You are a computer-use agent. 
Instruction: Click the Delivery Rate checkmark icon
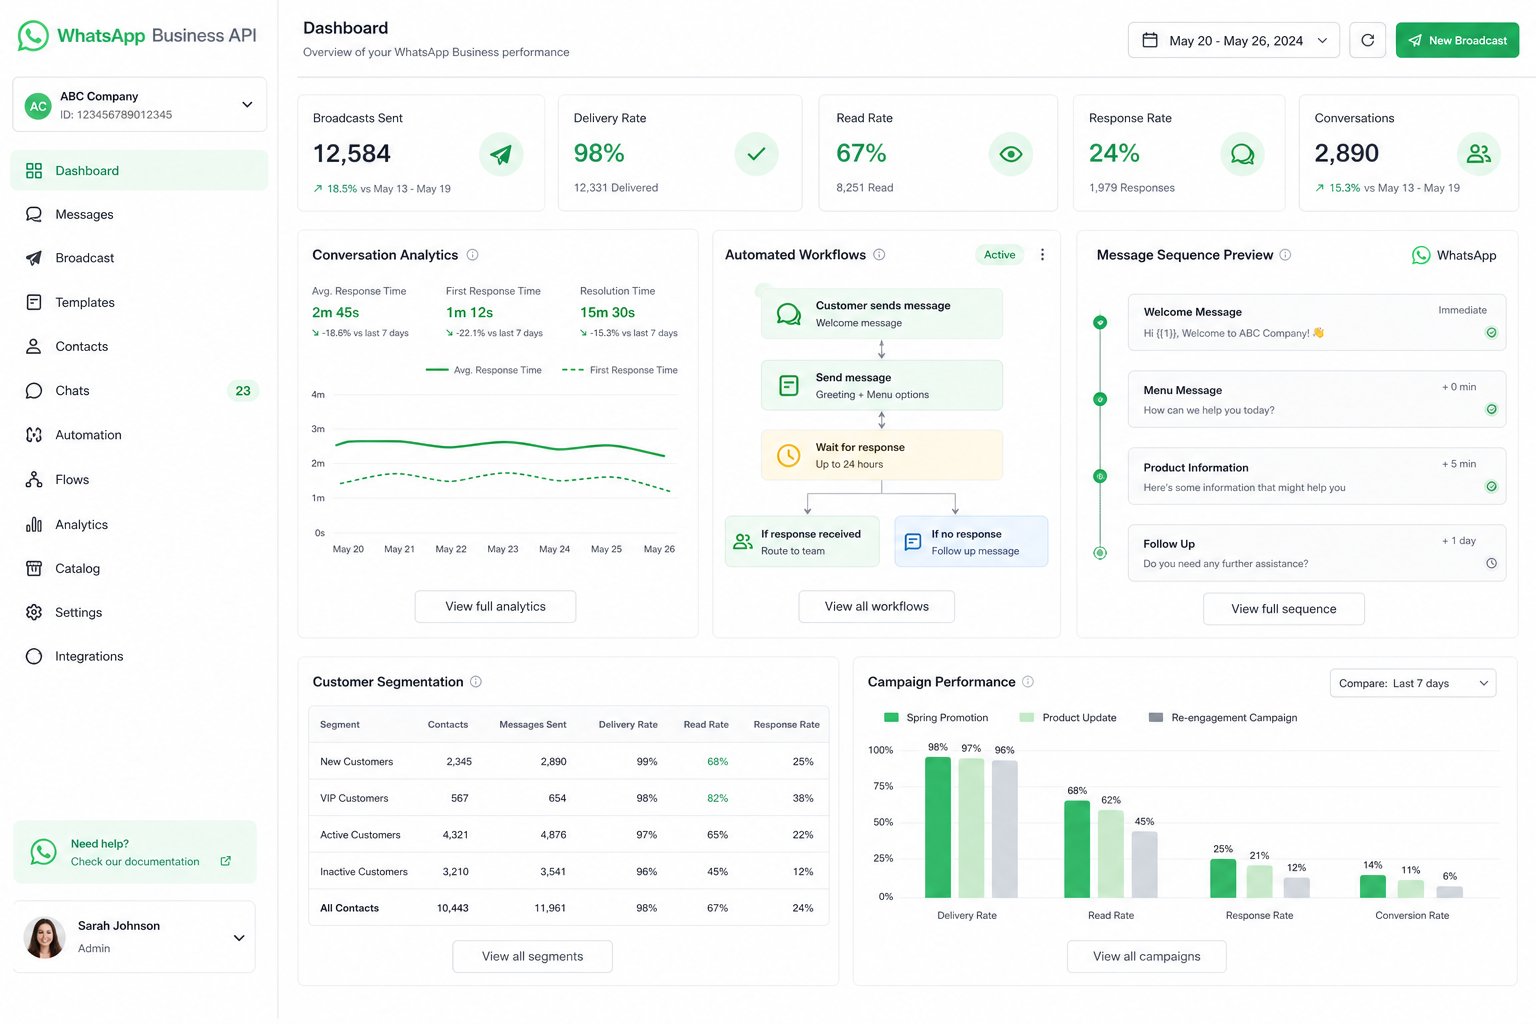756,154
